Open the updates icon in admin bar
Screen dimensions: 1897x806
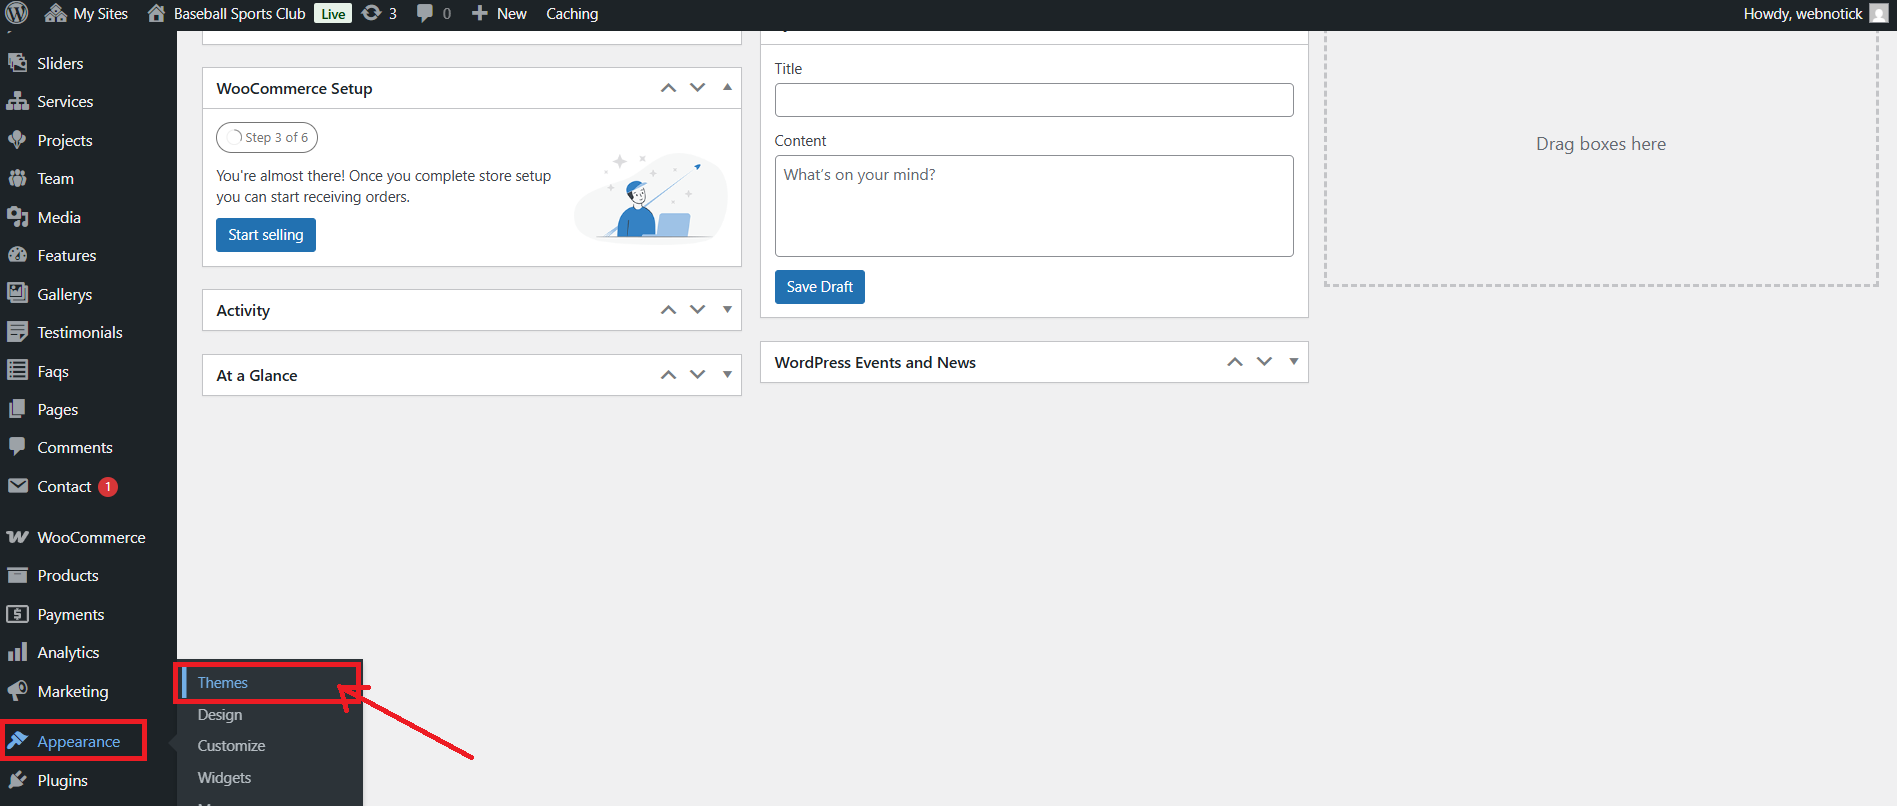(x=371, y=13)
